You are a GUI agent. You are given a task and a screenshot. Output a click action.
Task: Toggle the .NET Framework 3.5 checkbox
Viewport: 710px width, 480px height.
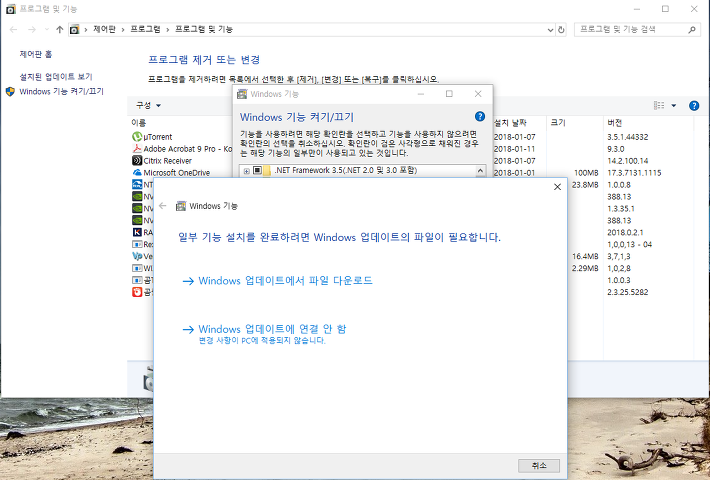(257, 171)
